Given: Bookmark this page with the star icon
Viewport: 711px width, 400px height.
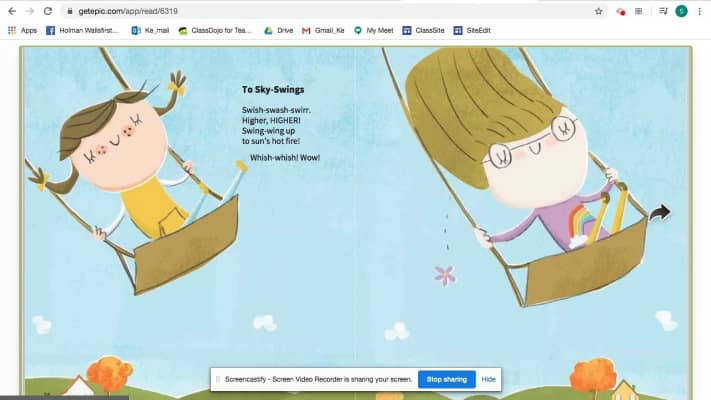Looking at the screenshot, I should click(598, 11).
